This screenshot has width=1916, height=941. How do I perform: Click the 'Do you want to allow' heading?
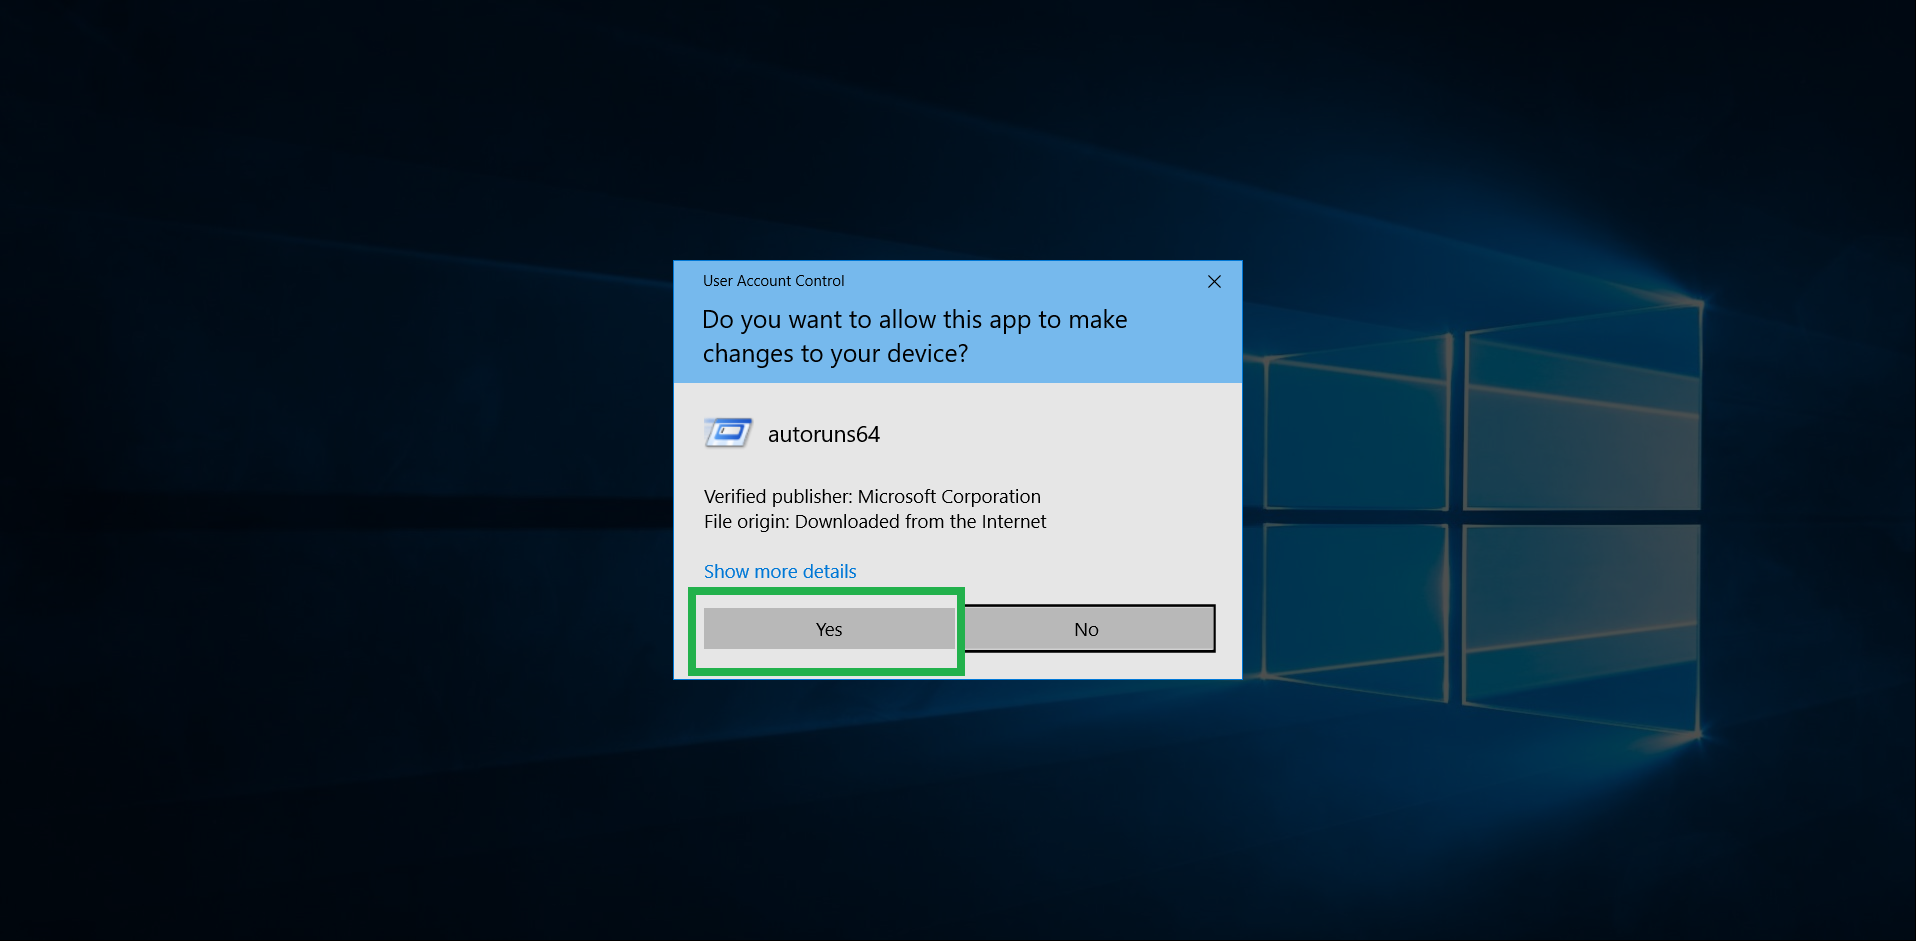tap(915, 336)
